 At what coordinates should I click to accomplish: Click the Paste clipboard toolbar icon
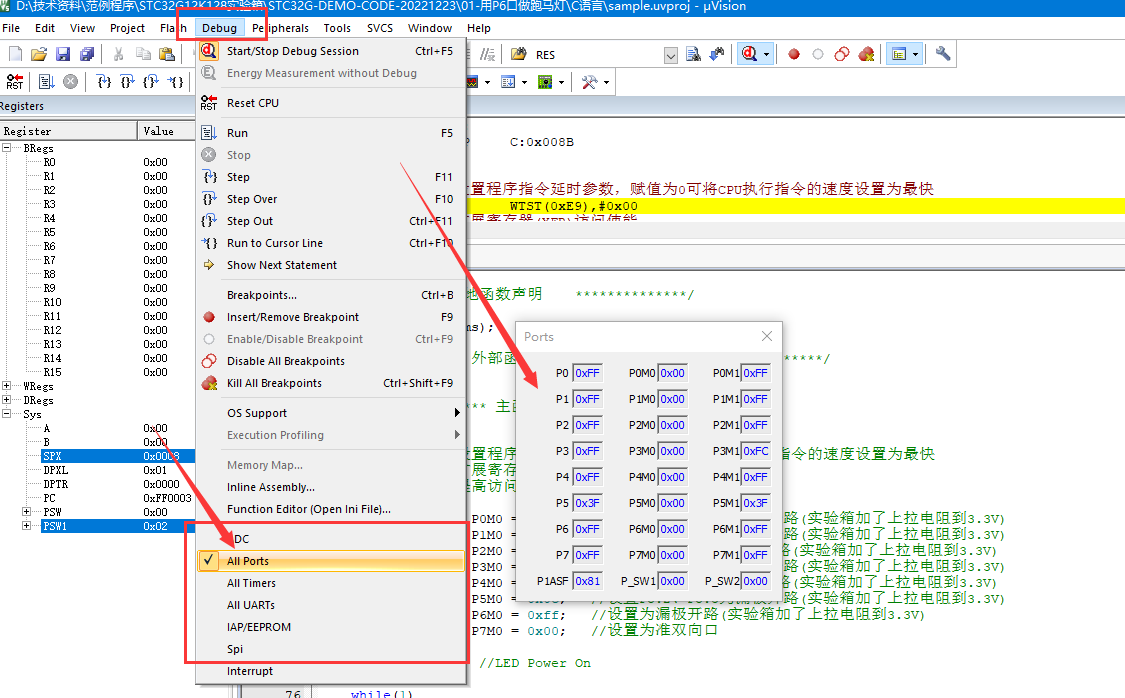pyautogui.click(x=166, y=54)
